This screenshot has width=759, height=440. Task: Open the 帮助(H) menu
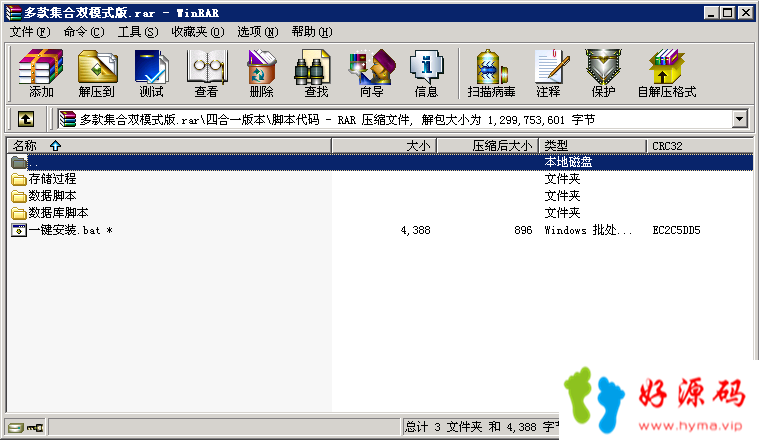312,32
